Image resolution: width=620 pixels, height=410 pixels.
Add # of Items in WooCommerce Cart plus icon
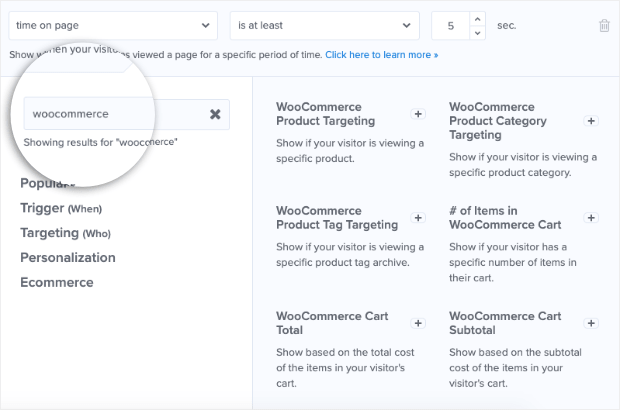click(591, 218)
